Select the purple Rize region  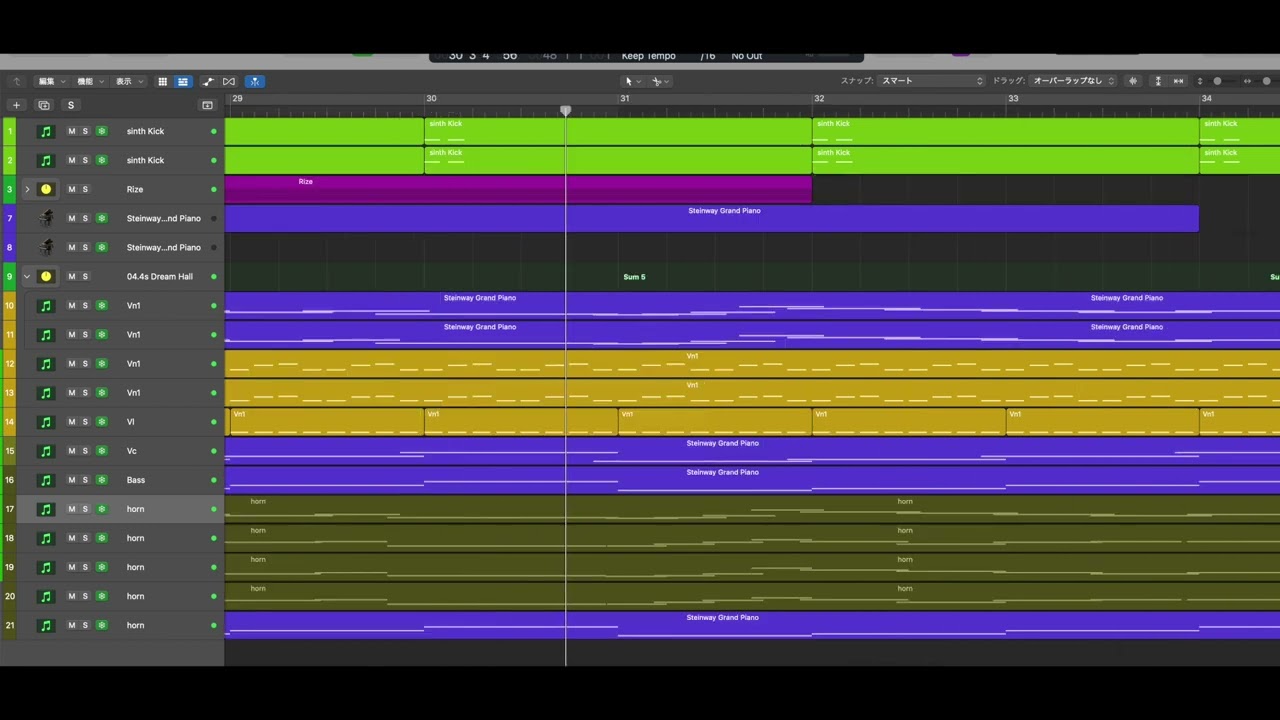pos(518,189)
